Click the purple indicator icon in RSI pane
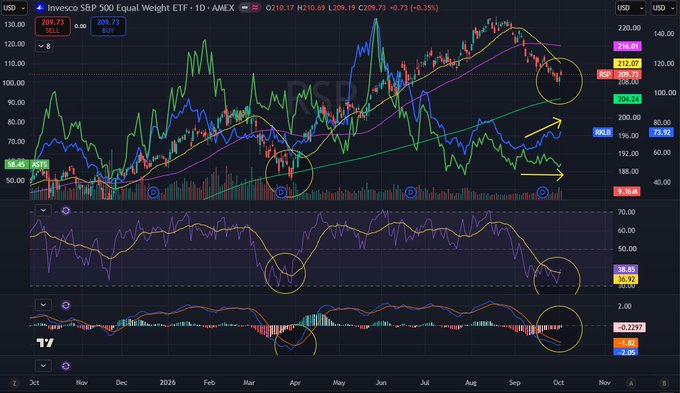 pos(66,211)
